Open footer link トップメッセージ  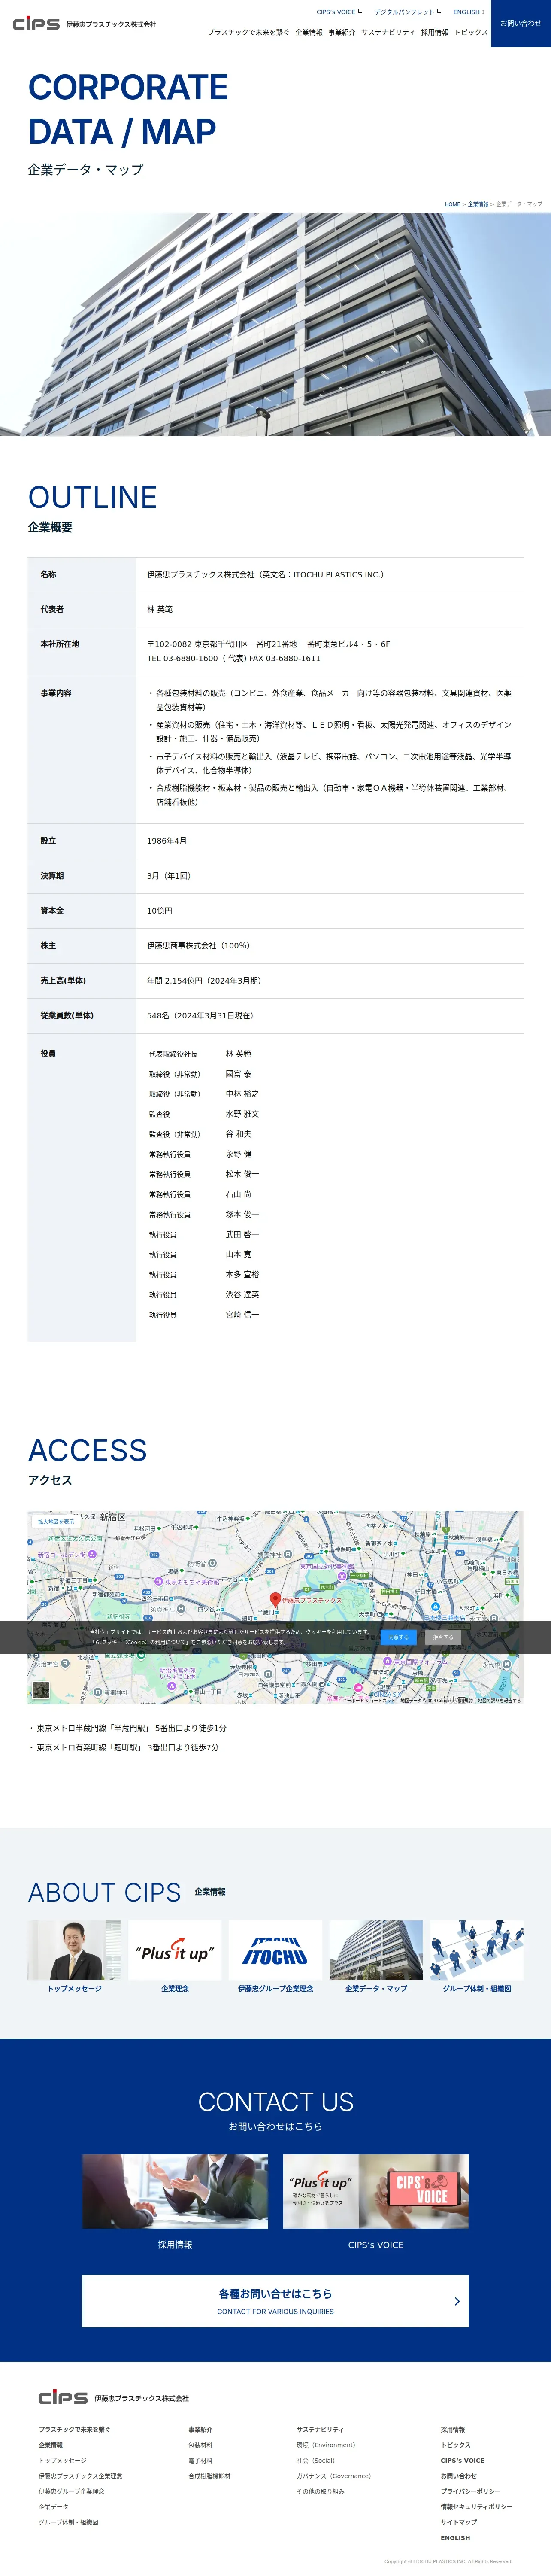coord(63,2460)
